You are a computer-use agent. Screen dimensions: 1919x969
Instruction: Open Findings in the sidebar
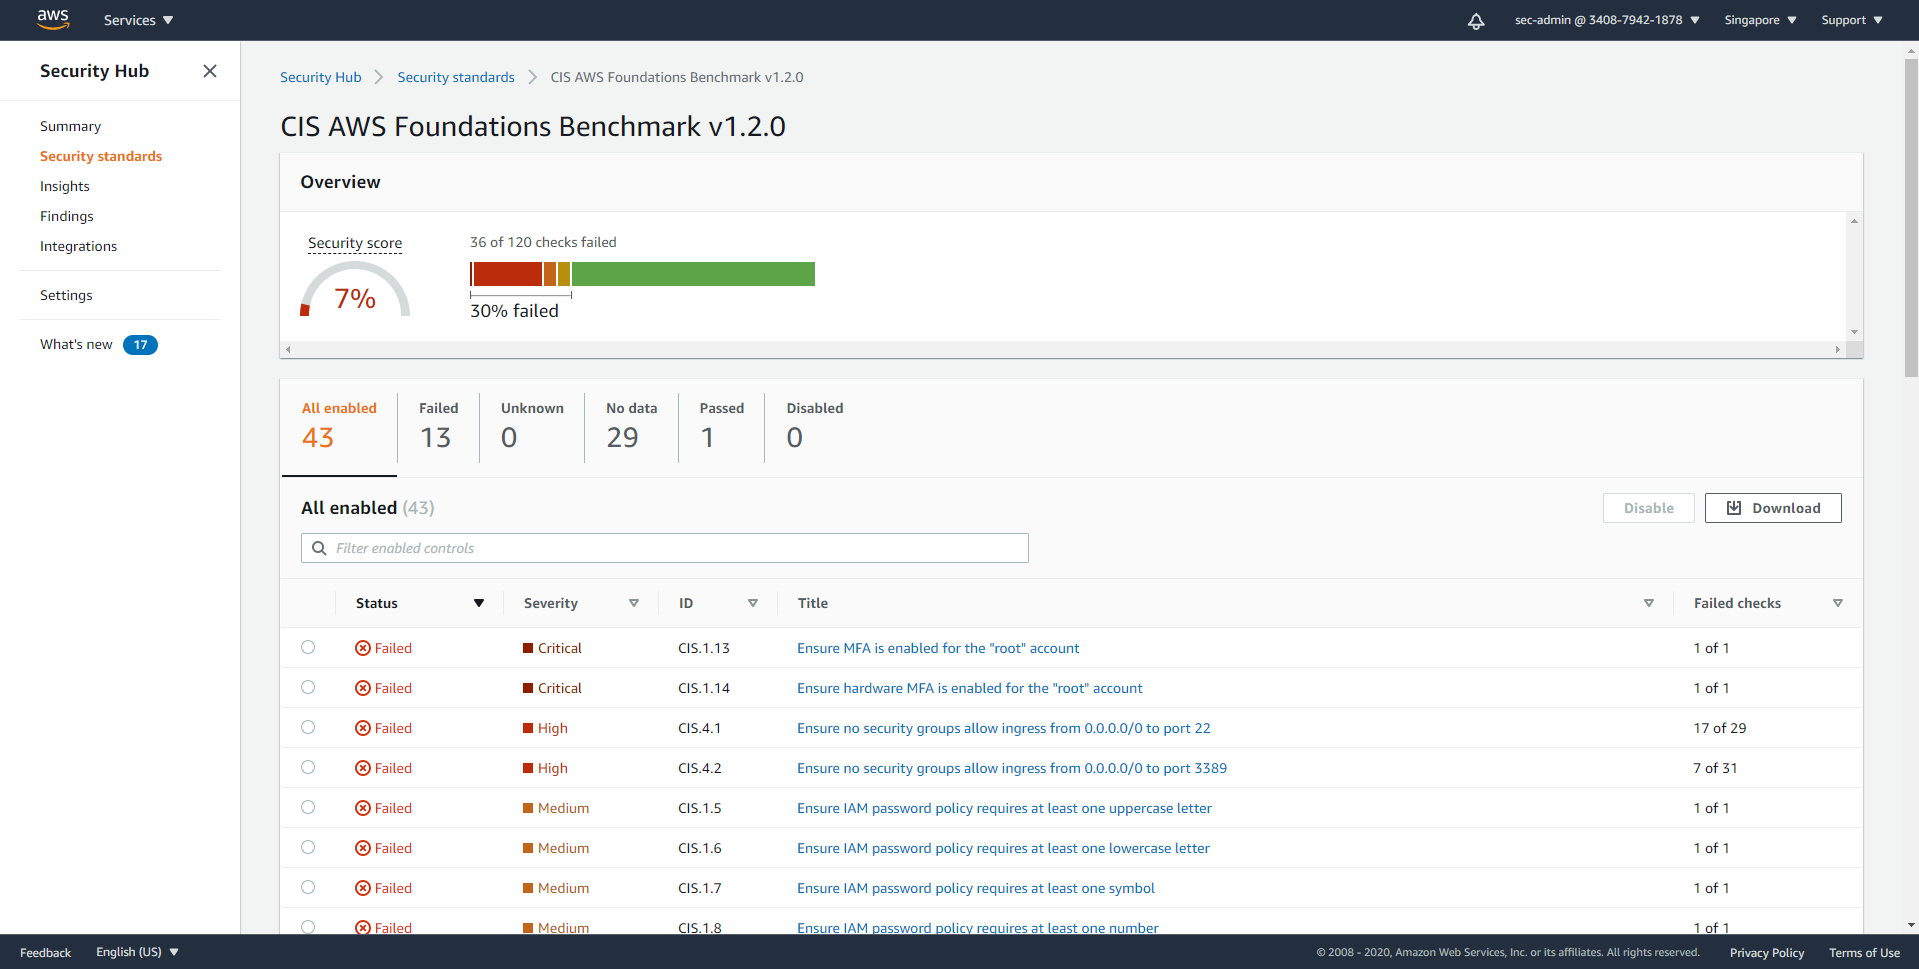point(67,216)
